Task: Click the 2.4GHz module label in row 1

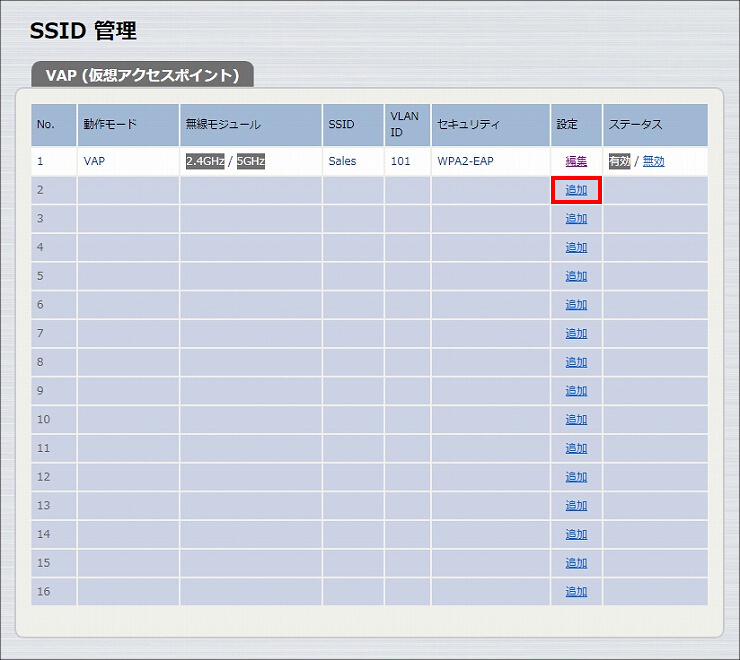Action: click(205, 161)
